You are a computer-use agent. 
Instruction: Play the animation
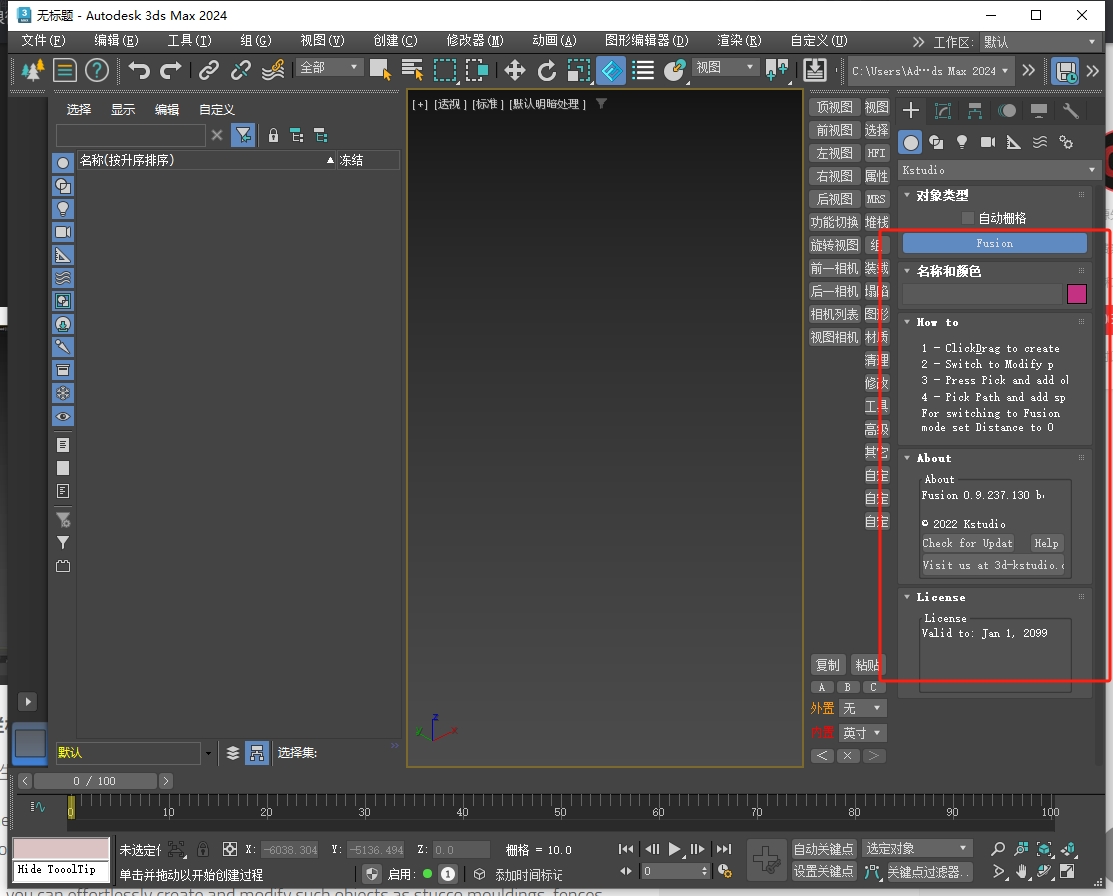675,849
